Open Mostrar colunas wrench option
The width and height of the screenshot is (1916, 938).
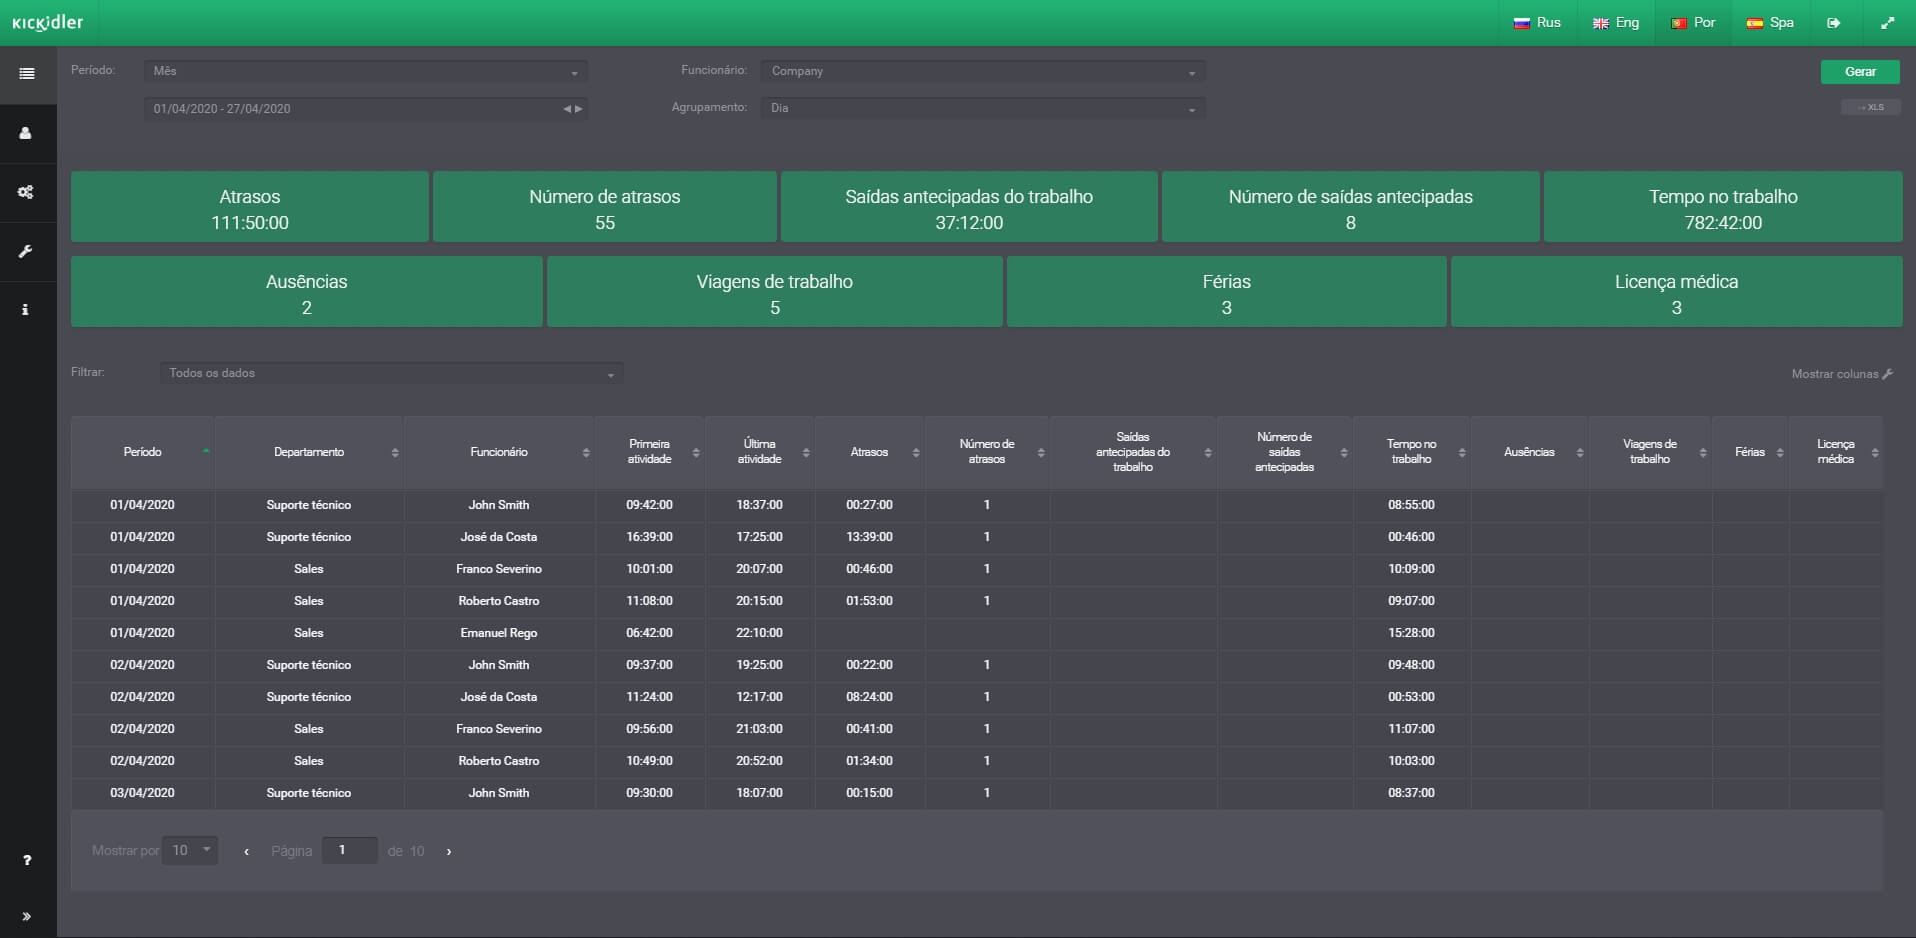click(x=1842, y=374)
